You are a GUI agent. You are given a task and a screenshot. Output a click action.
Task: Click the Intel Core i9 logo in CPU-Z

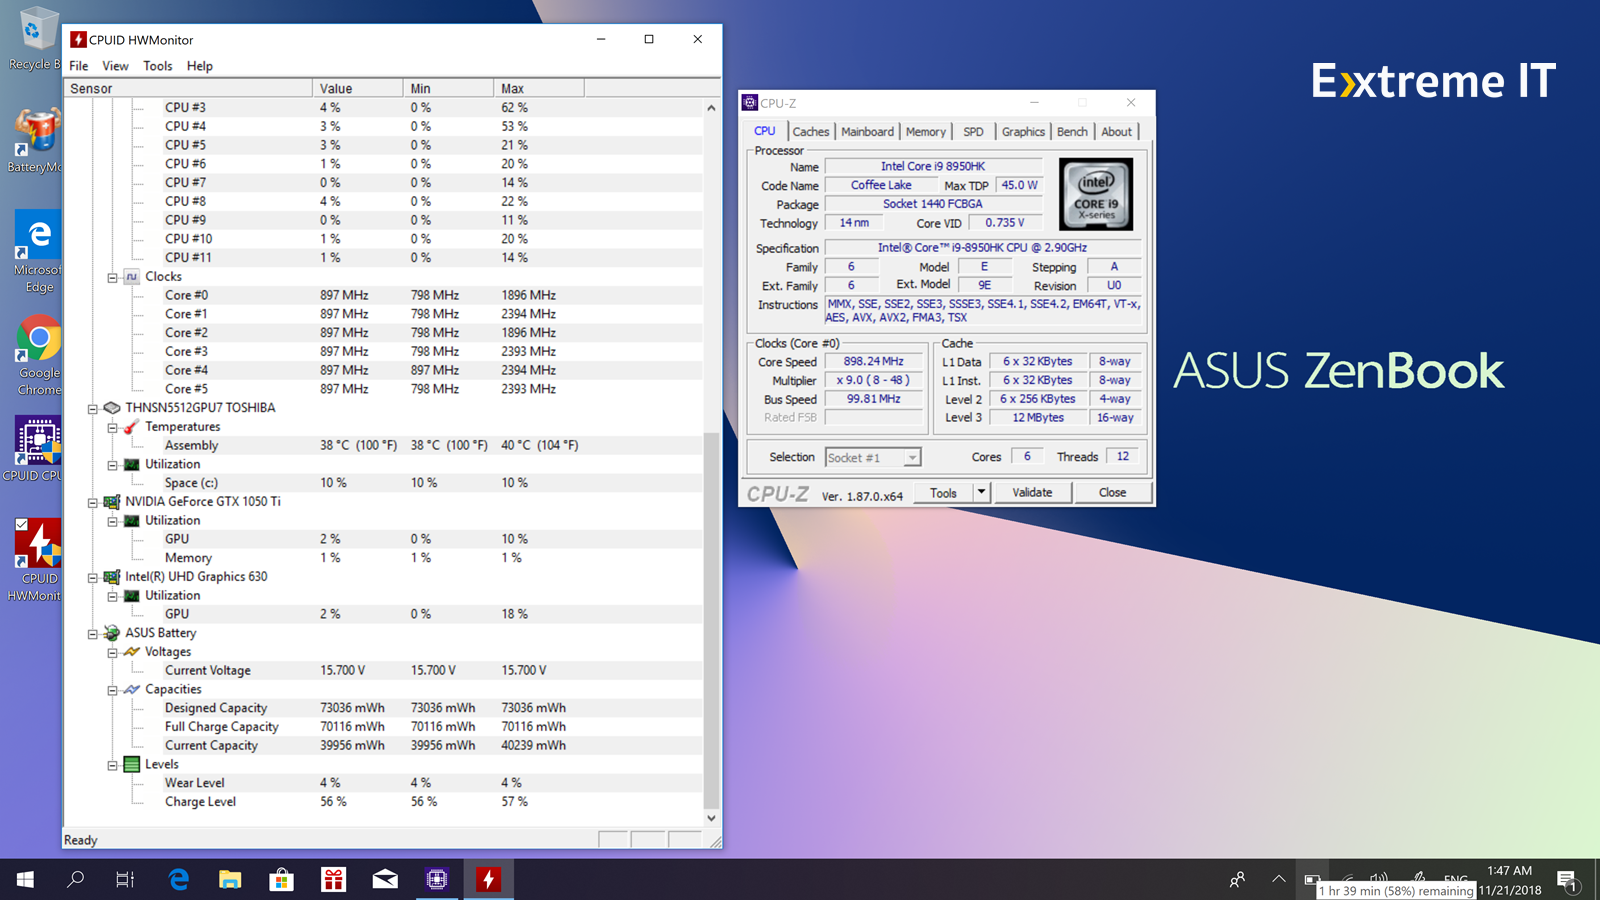[1096, 194]
